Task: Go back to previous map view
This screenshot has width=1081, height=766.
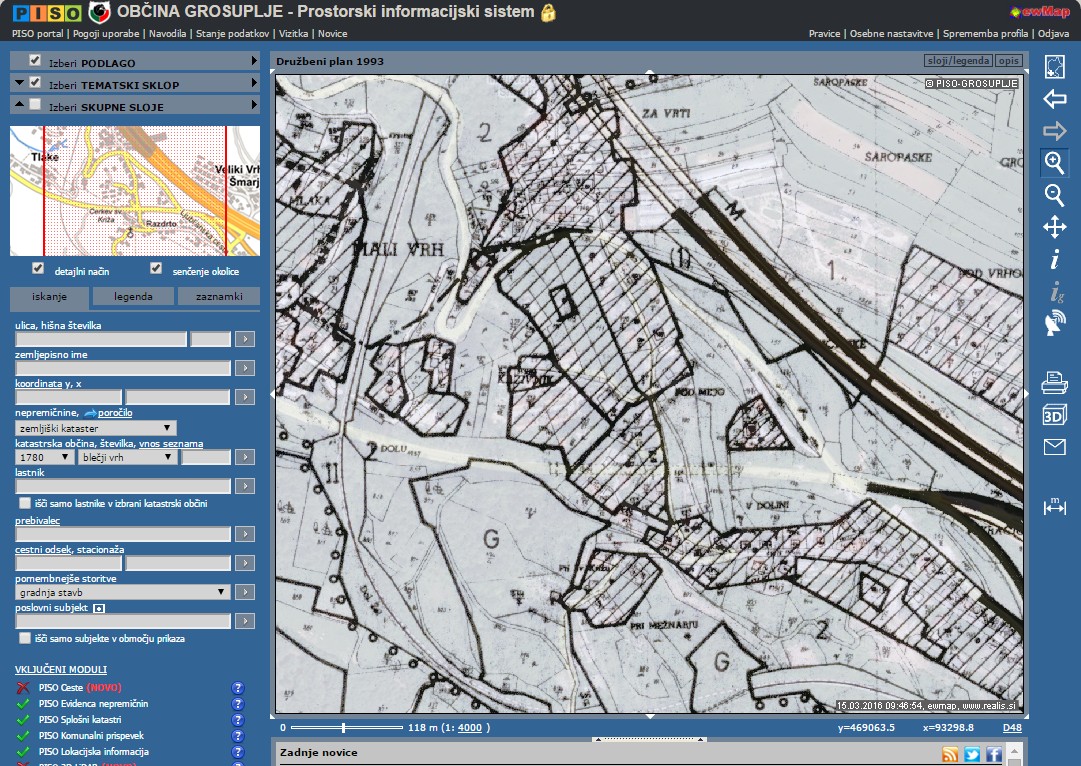Action: pos(1054,99)
